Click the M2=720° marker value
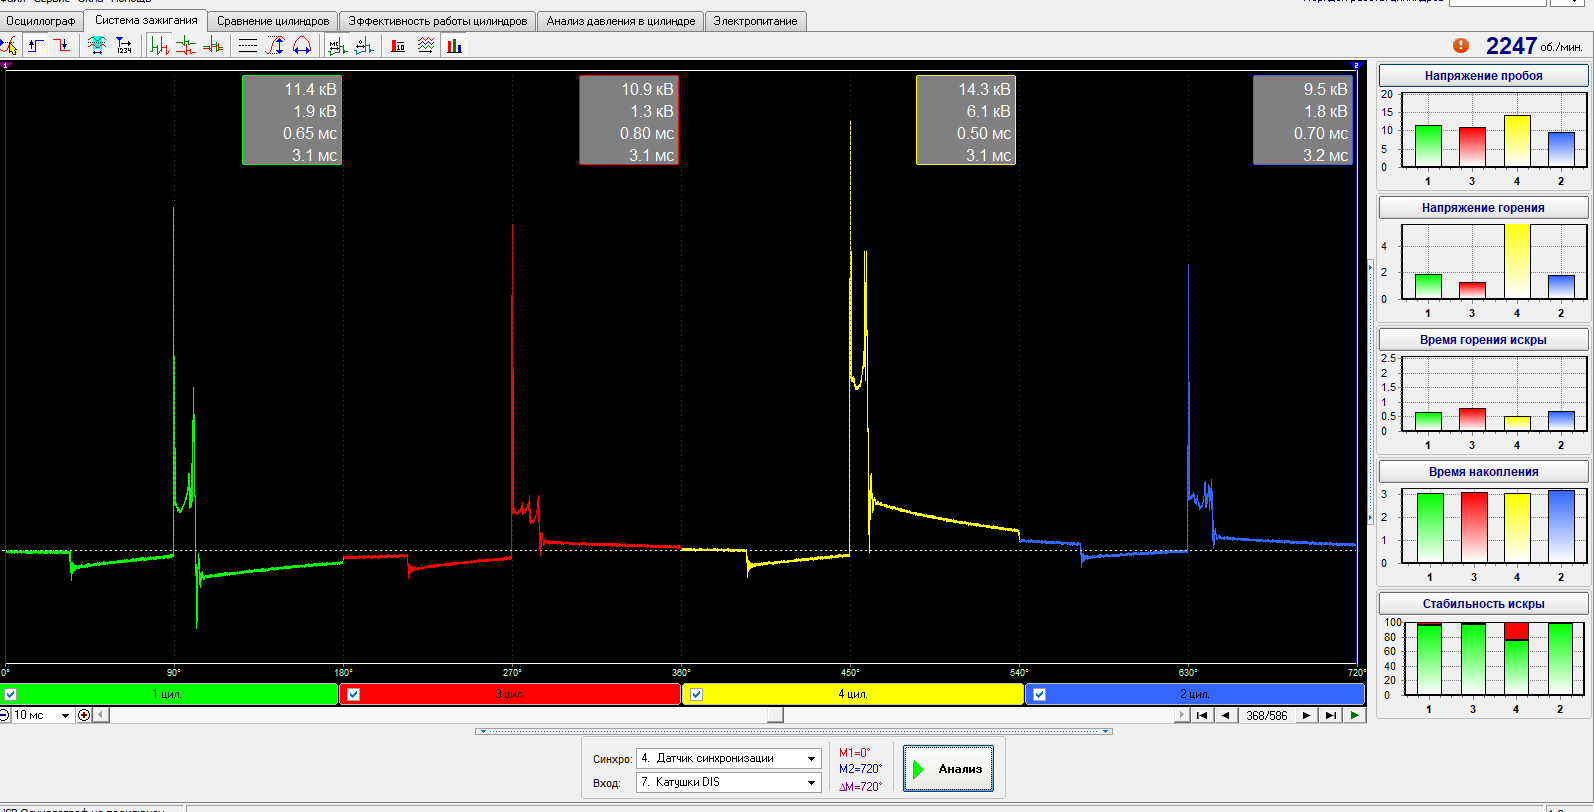Screen dimensions: 1594x812 pyautogui.click(x=860, y=769)
